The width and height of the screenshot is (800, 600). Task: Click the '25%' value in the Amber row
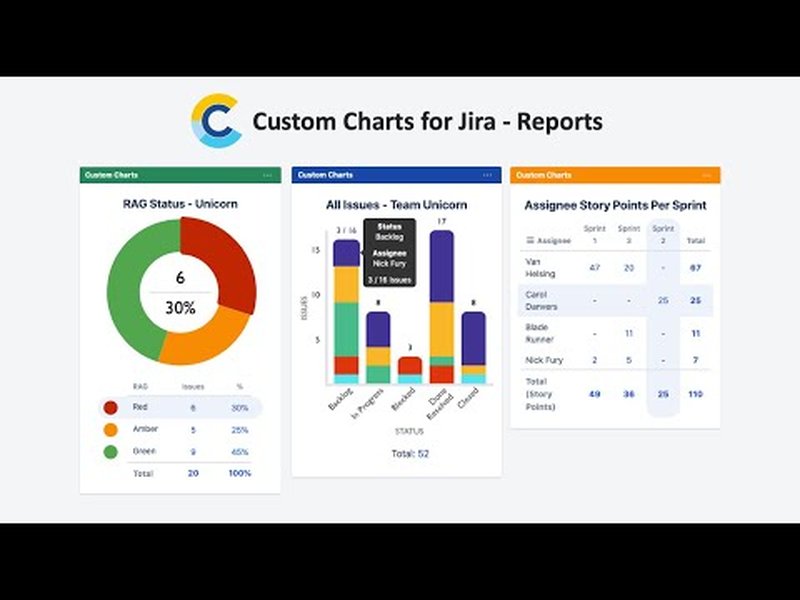point(239,430)
